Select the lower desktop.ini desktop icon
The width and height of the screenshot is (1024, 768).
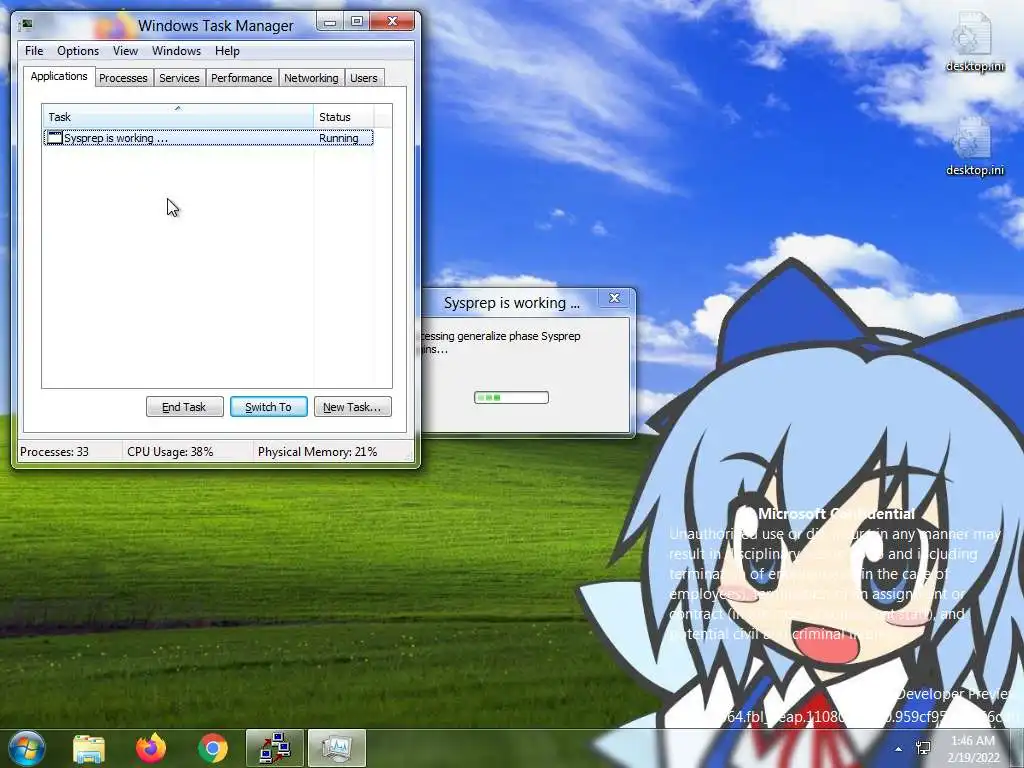click(x=974, y=146)
